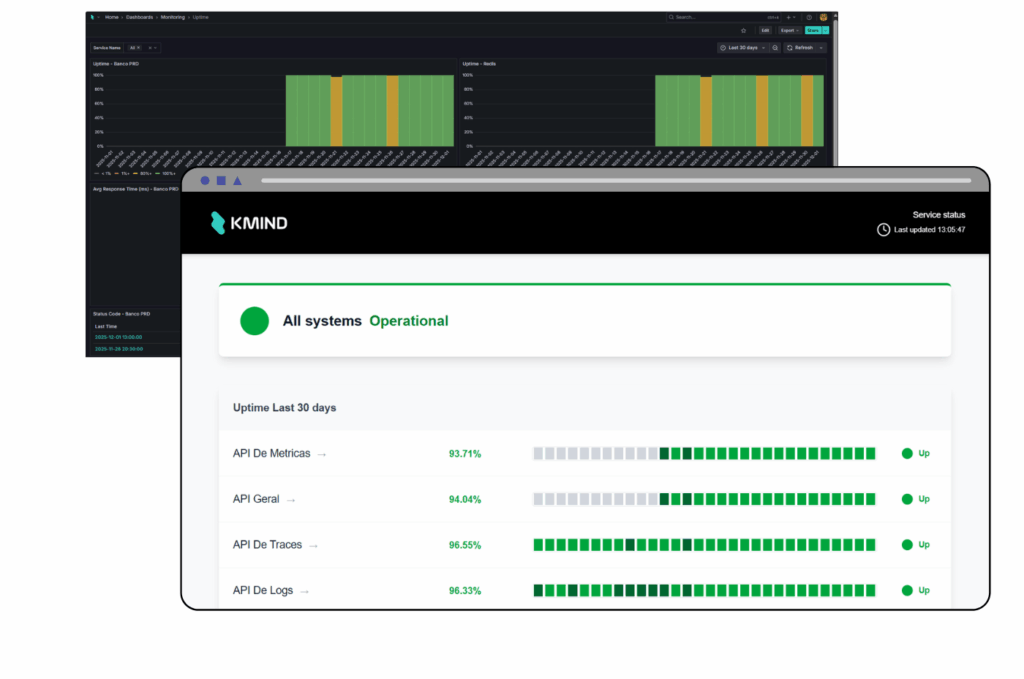Open the Last 30 days time picker
The width and height of the screenshot is (1024, 679).
(x=742, y=47)
